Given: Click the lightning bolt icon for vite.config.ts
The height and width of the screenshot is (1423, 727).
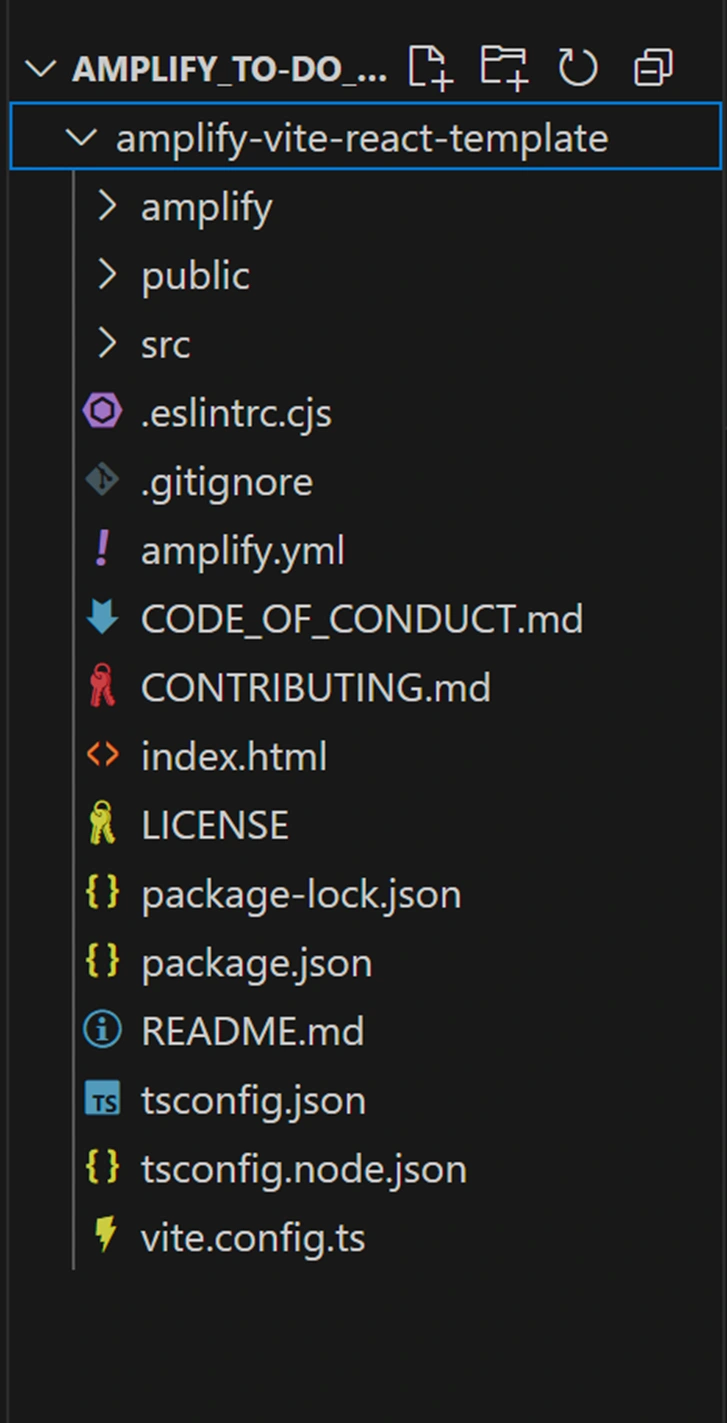Looking at the screenshot, I should (103, 1237).
